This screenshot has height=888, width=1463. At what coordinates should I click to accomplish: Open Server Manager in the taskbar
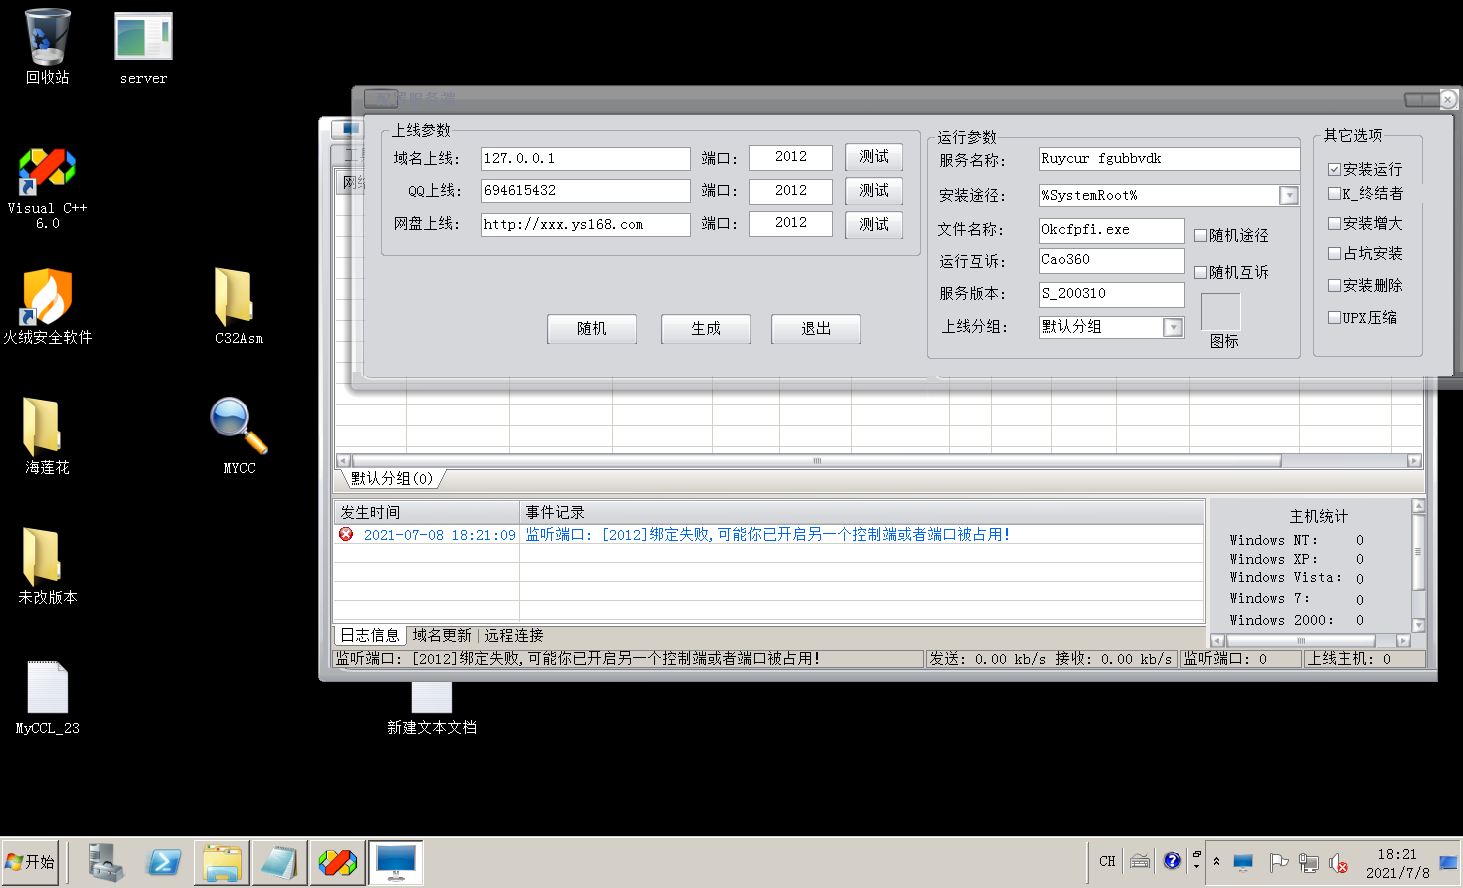[105, 862]
